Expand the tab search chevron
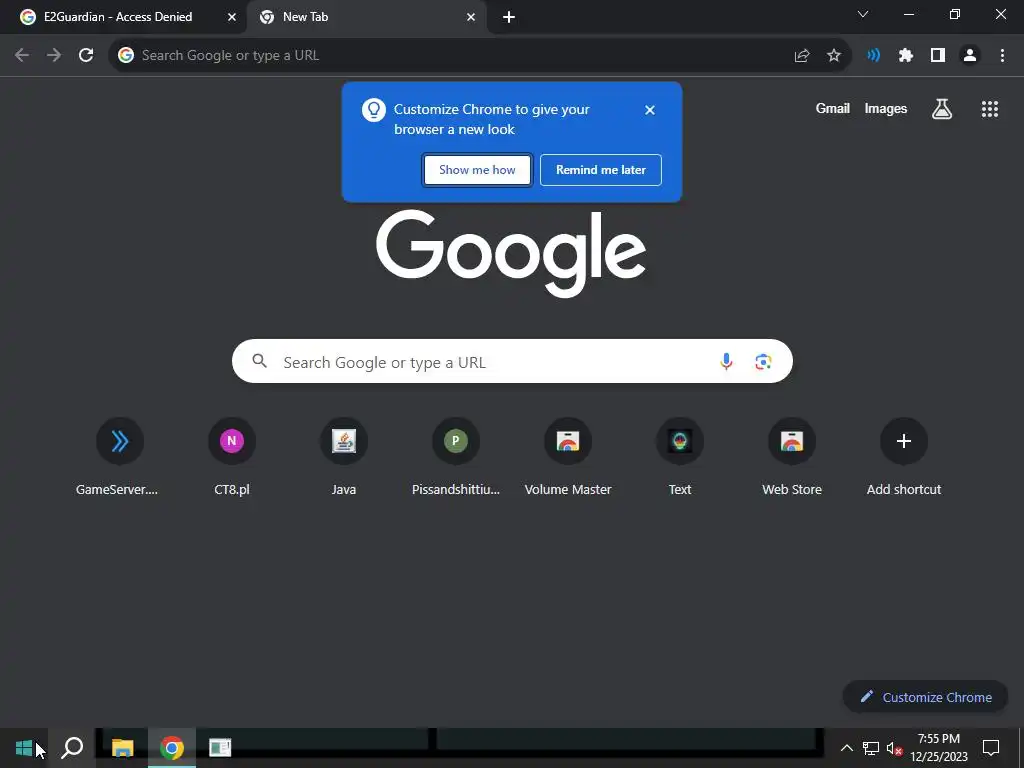Screen dimensions: 1024x768 coord(863,14)
